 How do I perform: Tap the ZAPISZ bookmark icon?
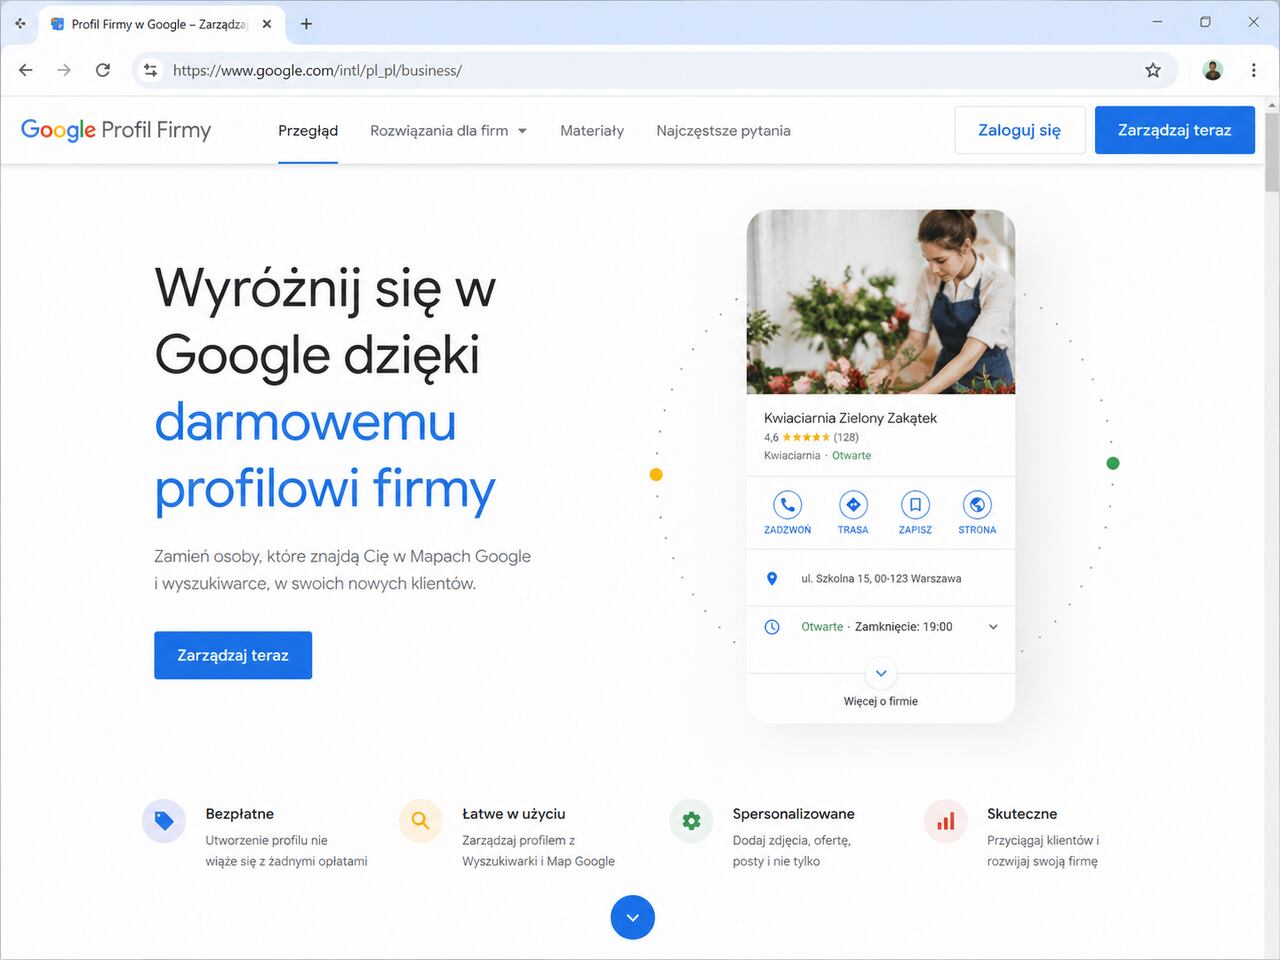coord(915,505)
